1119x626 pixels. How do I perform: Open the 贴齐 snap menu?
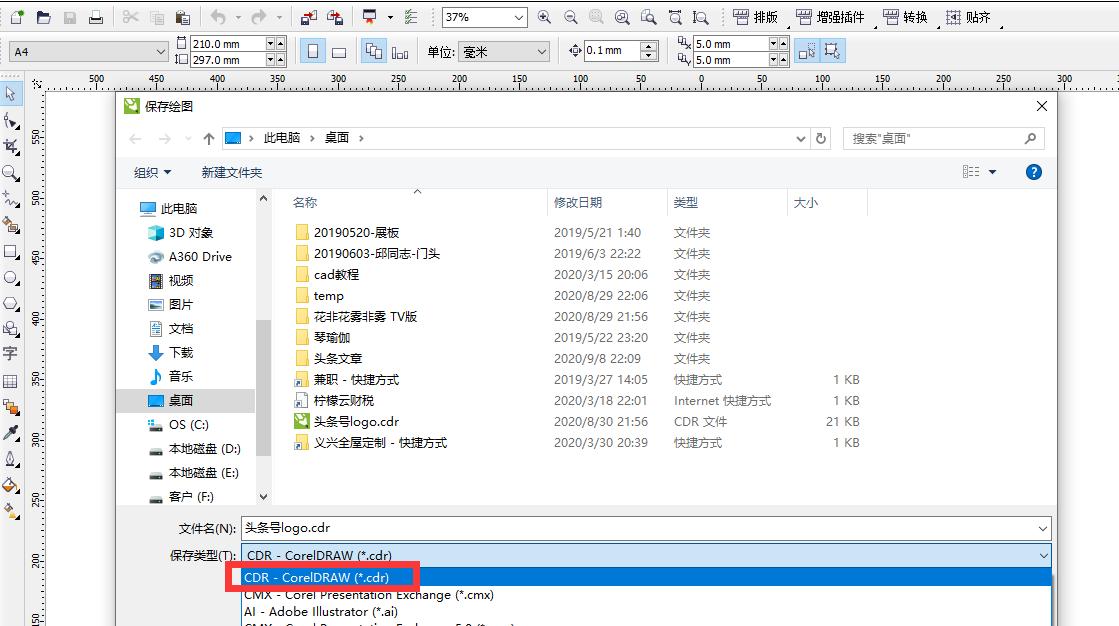coord(975,16)
